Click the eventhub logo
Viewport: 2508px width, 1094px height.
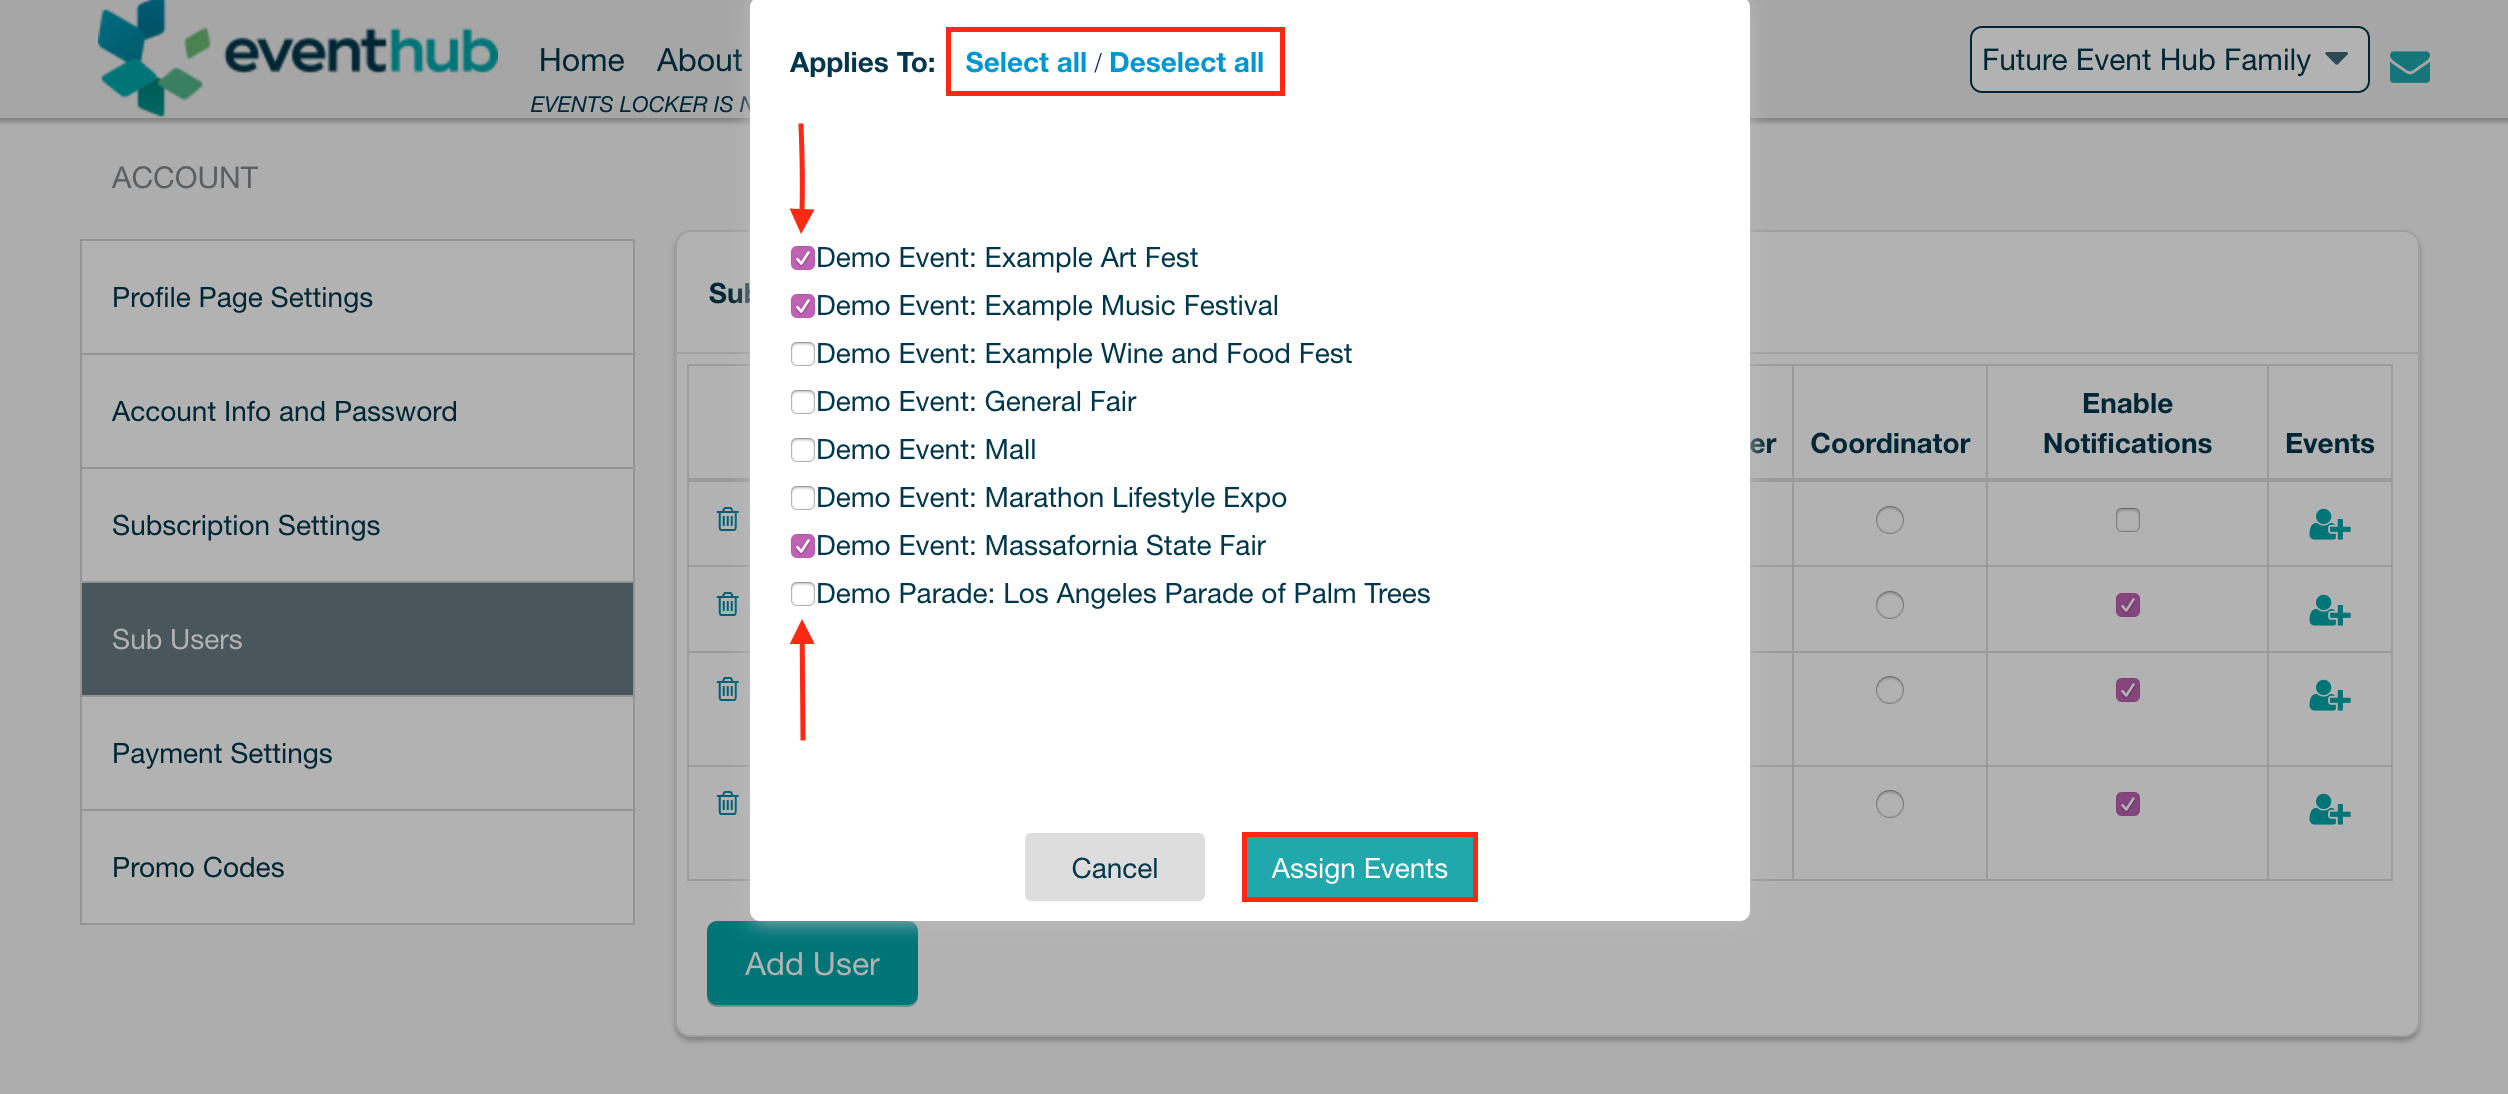coord(298,58)
